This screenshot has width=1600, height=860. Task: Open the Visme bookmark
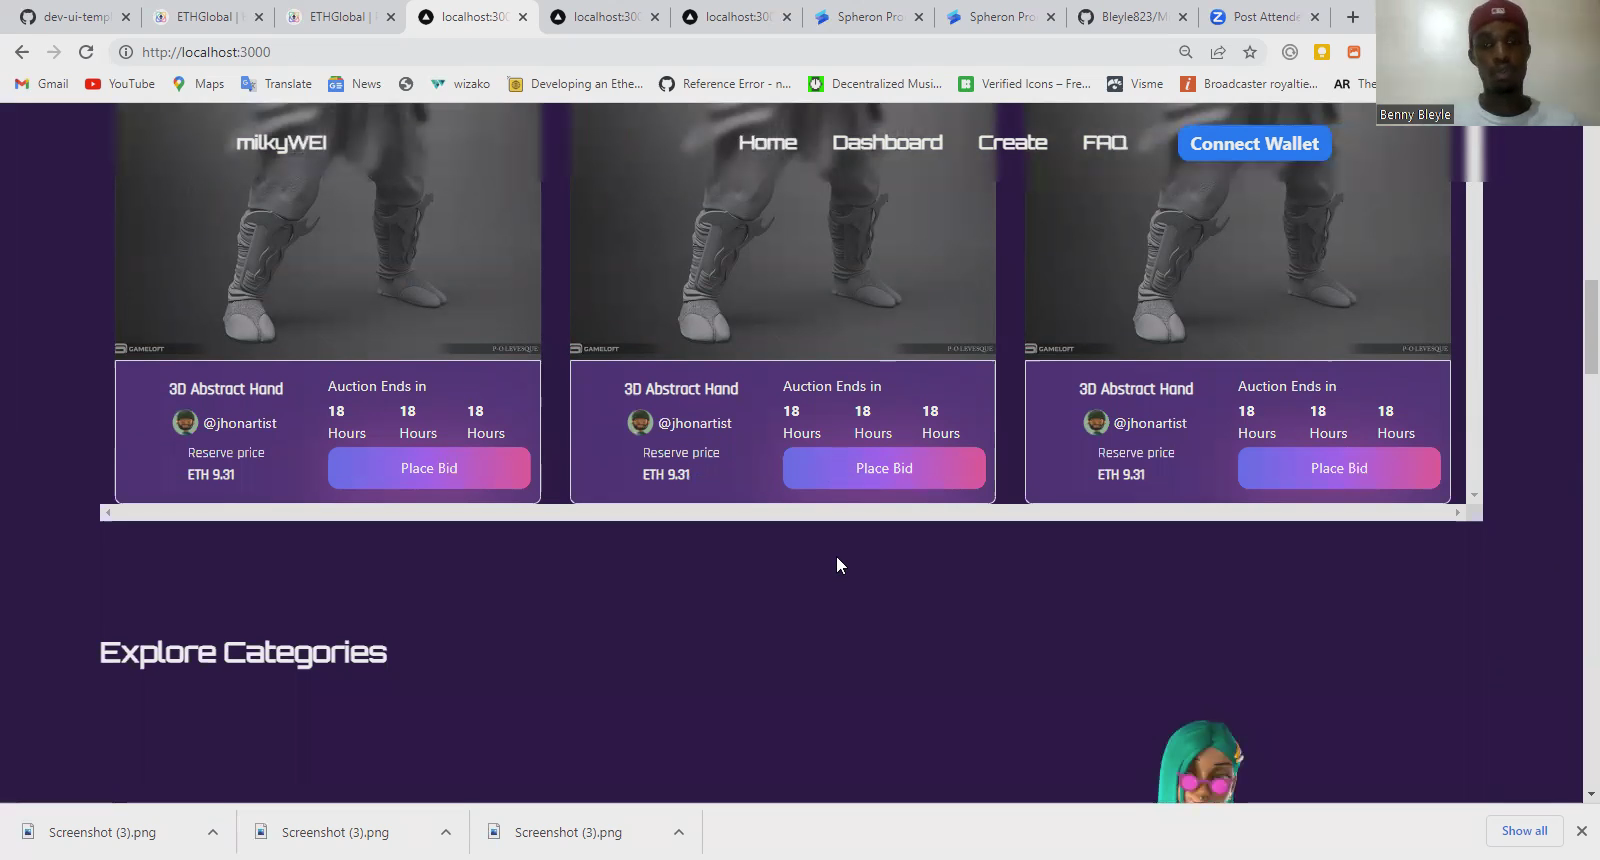tap(1135, 84)
